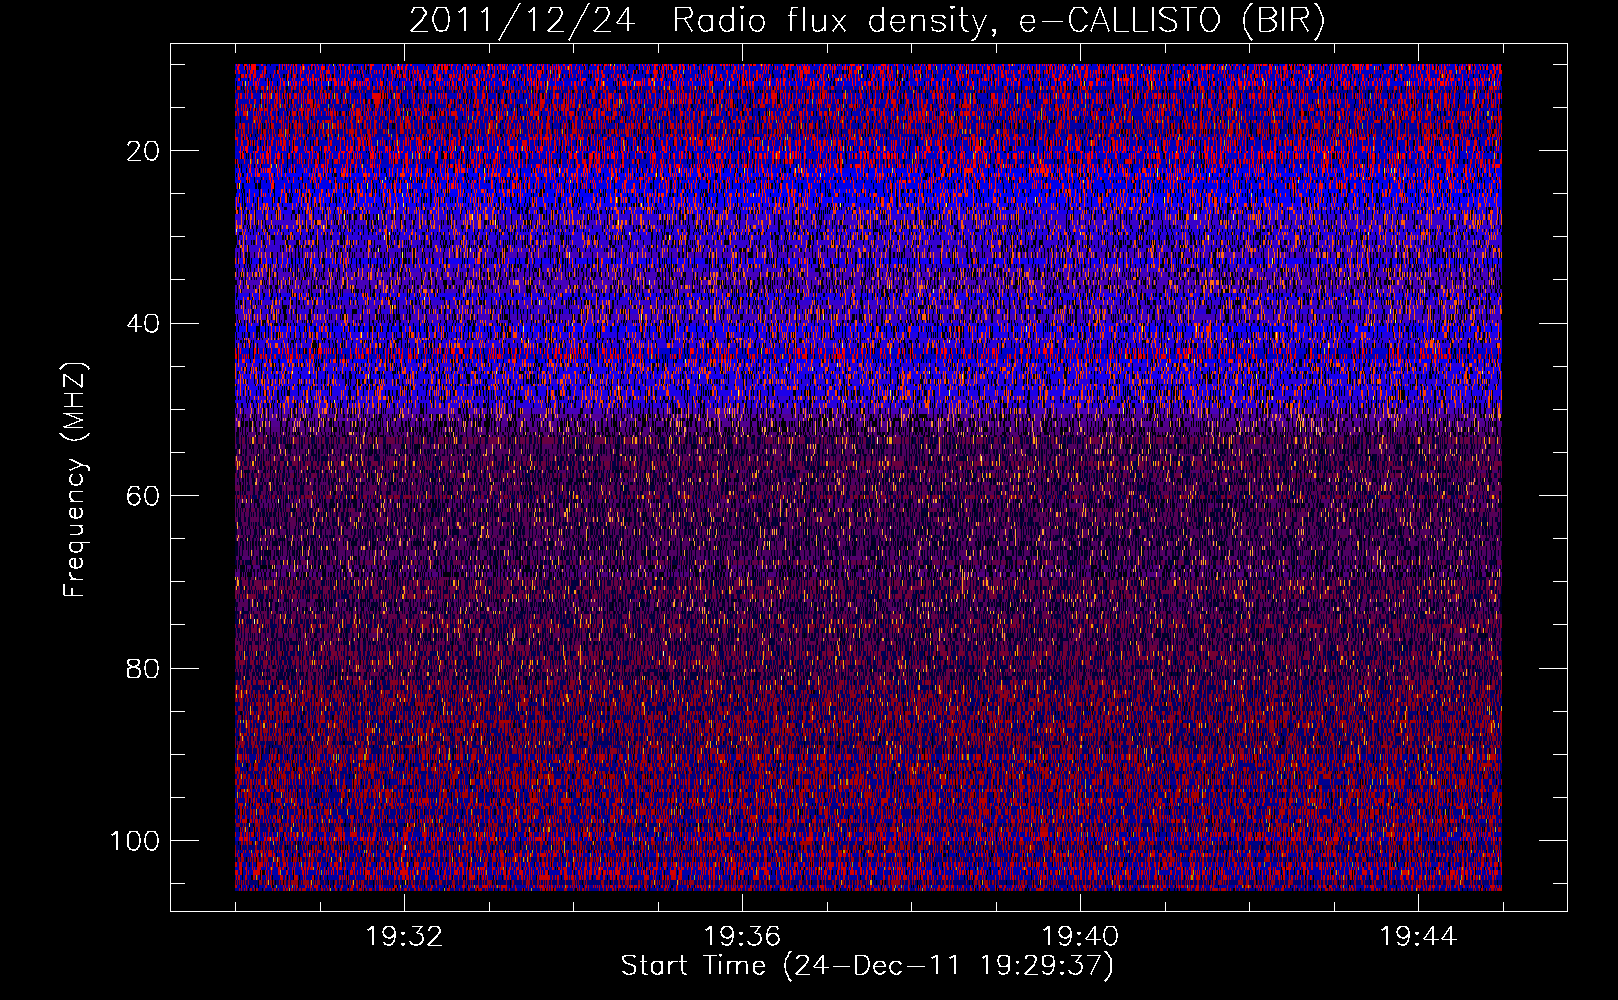Click the 20 MHz frequency tick label
1618x1000 pixels.
[144, 151]
